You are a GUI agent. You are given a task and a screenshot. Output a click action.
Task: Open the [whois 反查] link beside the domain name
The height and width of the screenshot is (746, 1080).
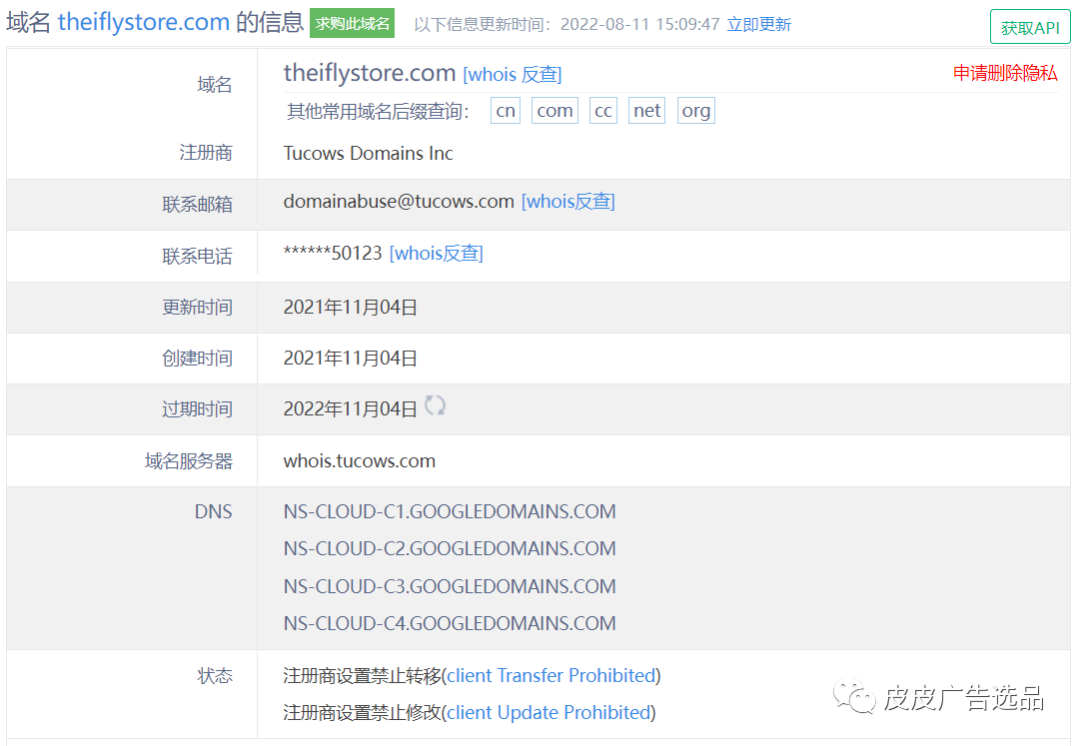[x=512, y=74]
